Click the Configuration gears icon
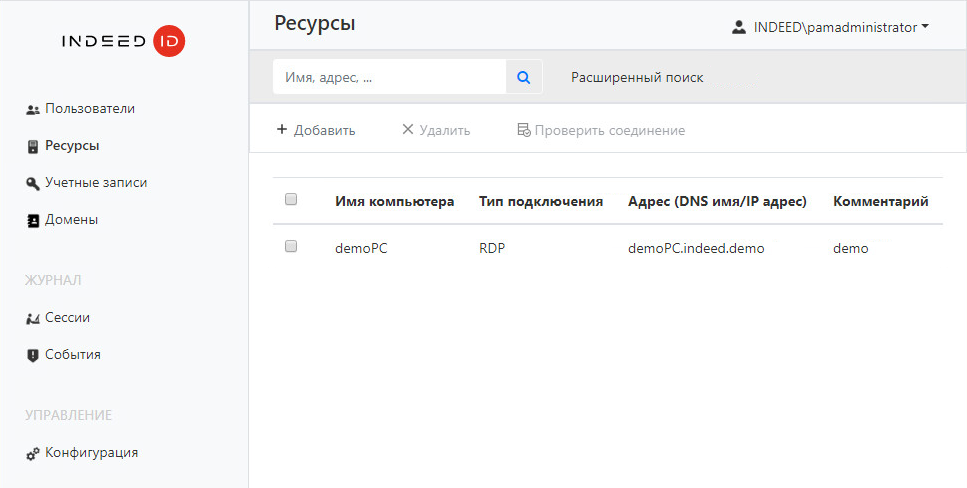 point(32,453)
